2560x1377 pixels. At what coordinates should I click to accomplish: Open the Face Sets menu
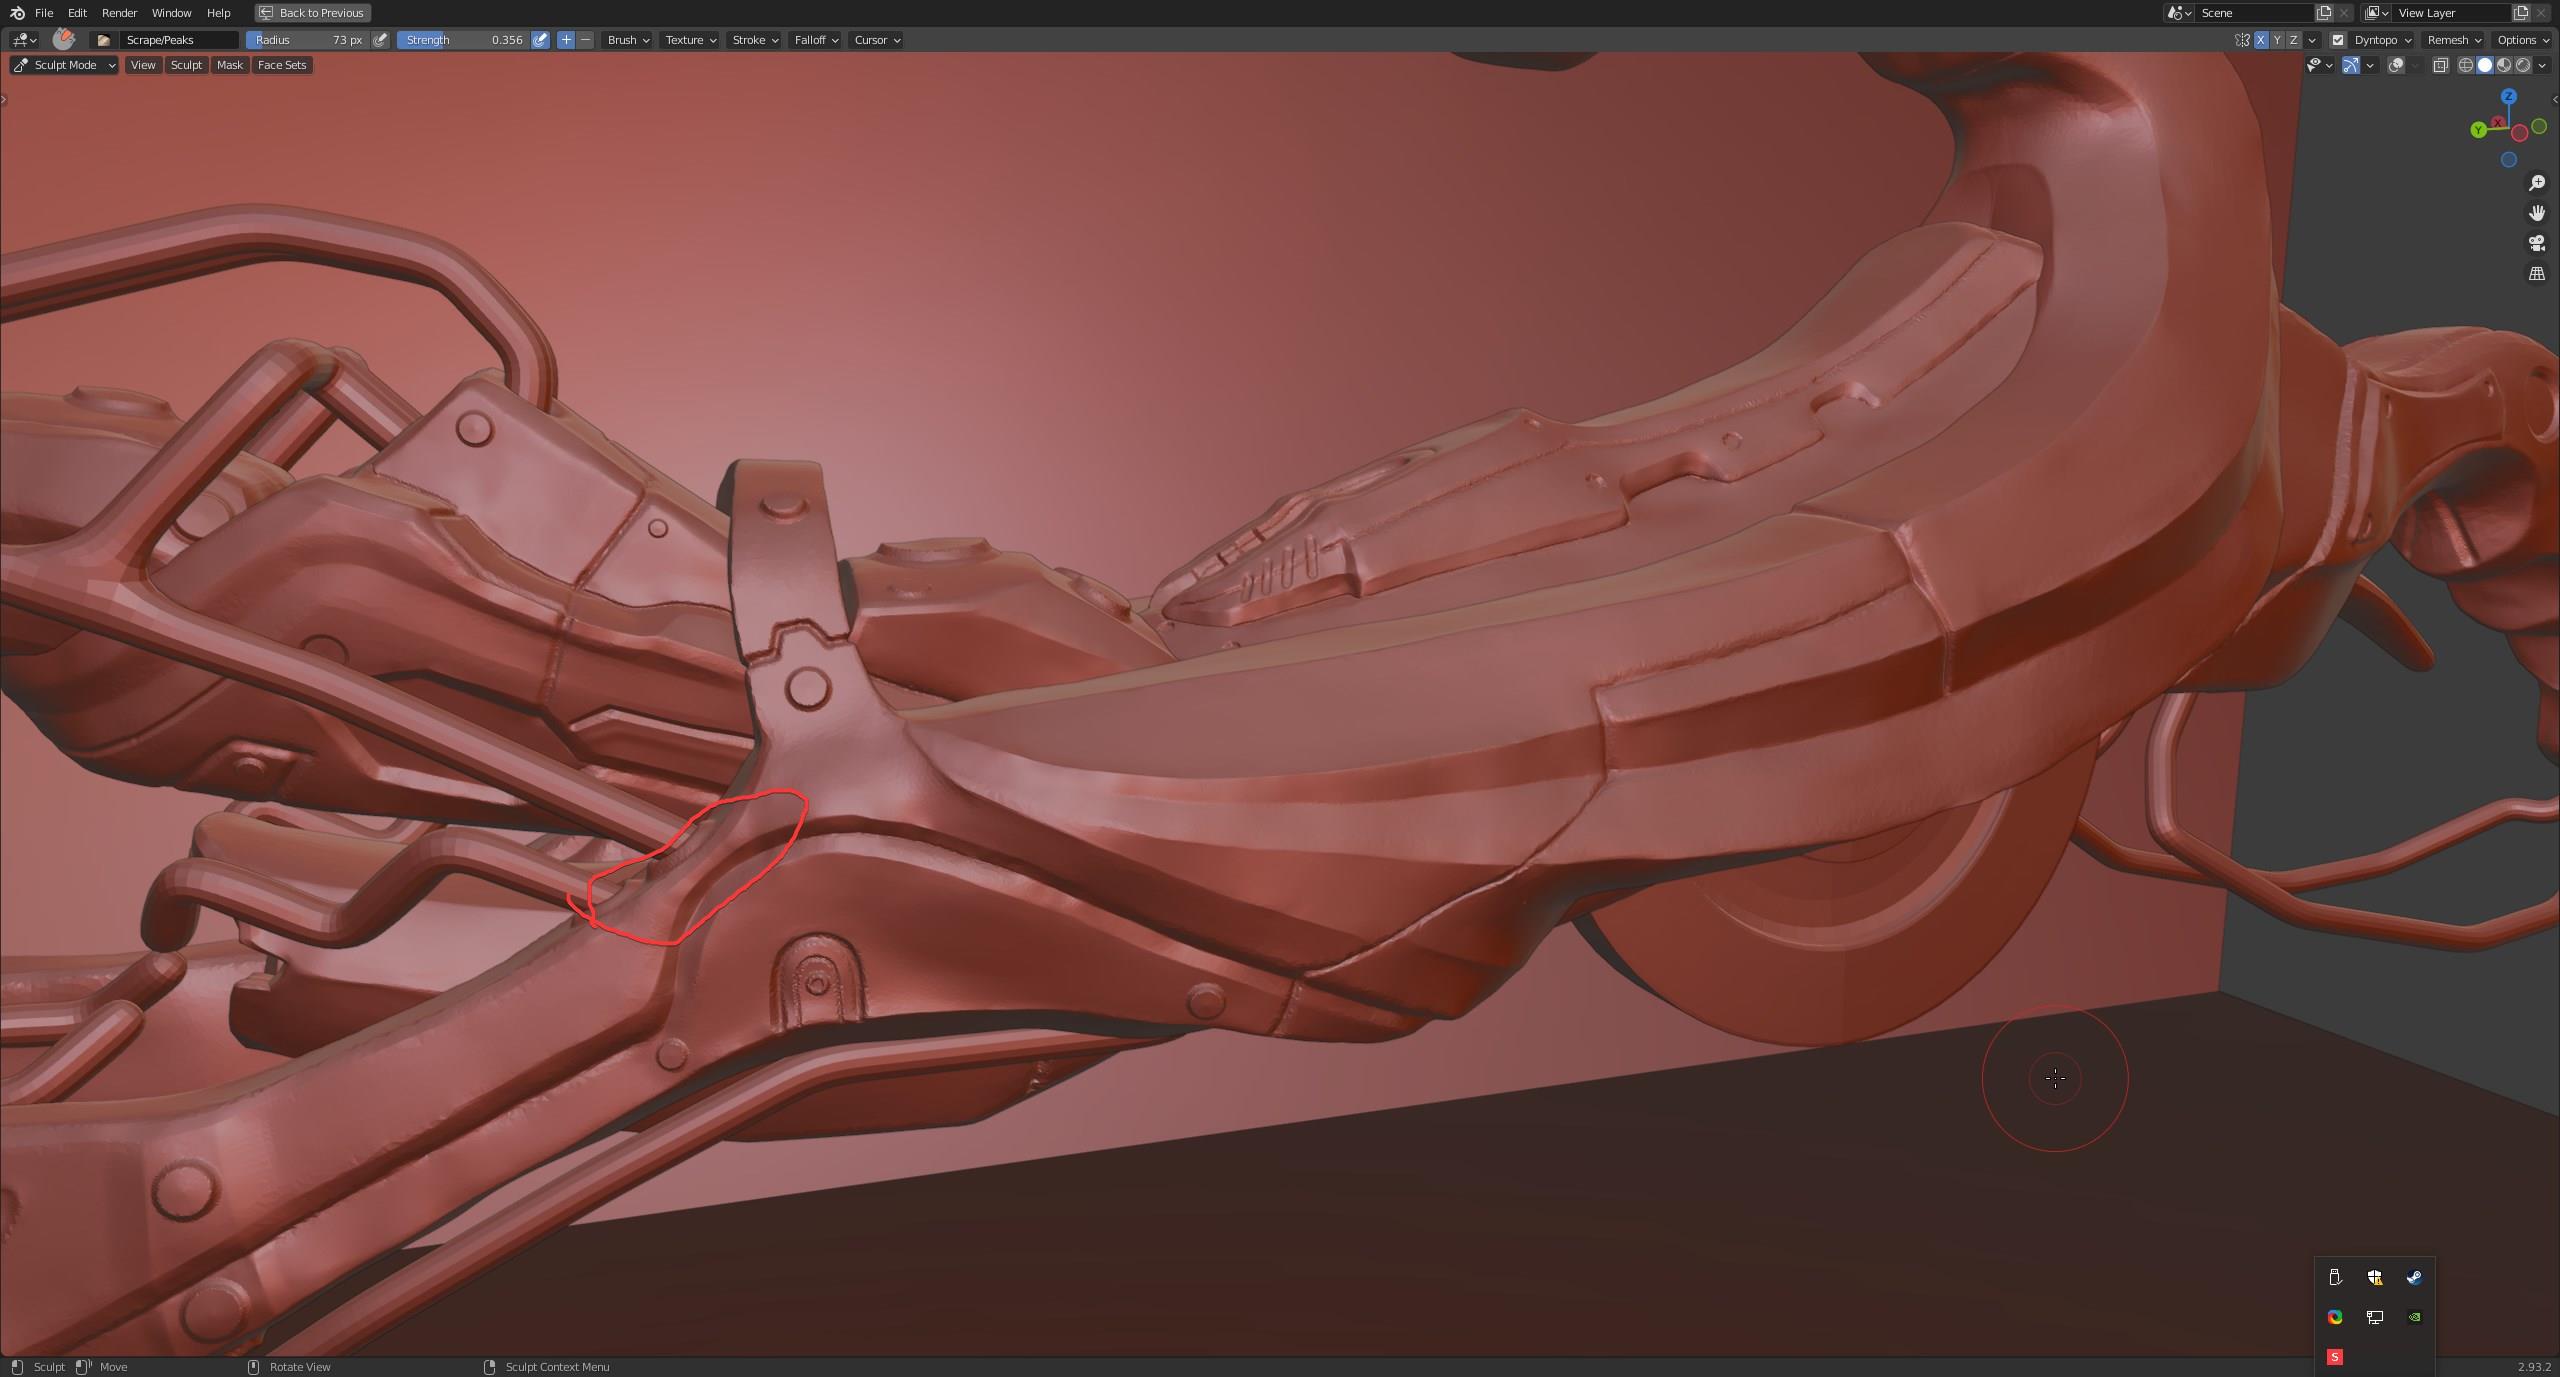(282, 65)
